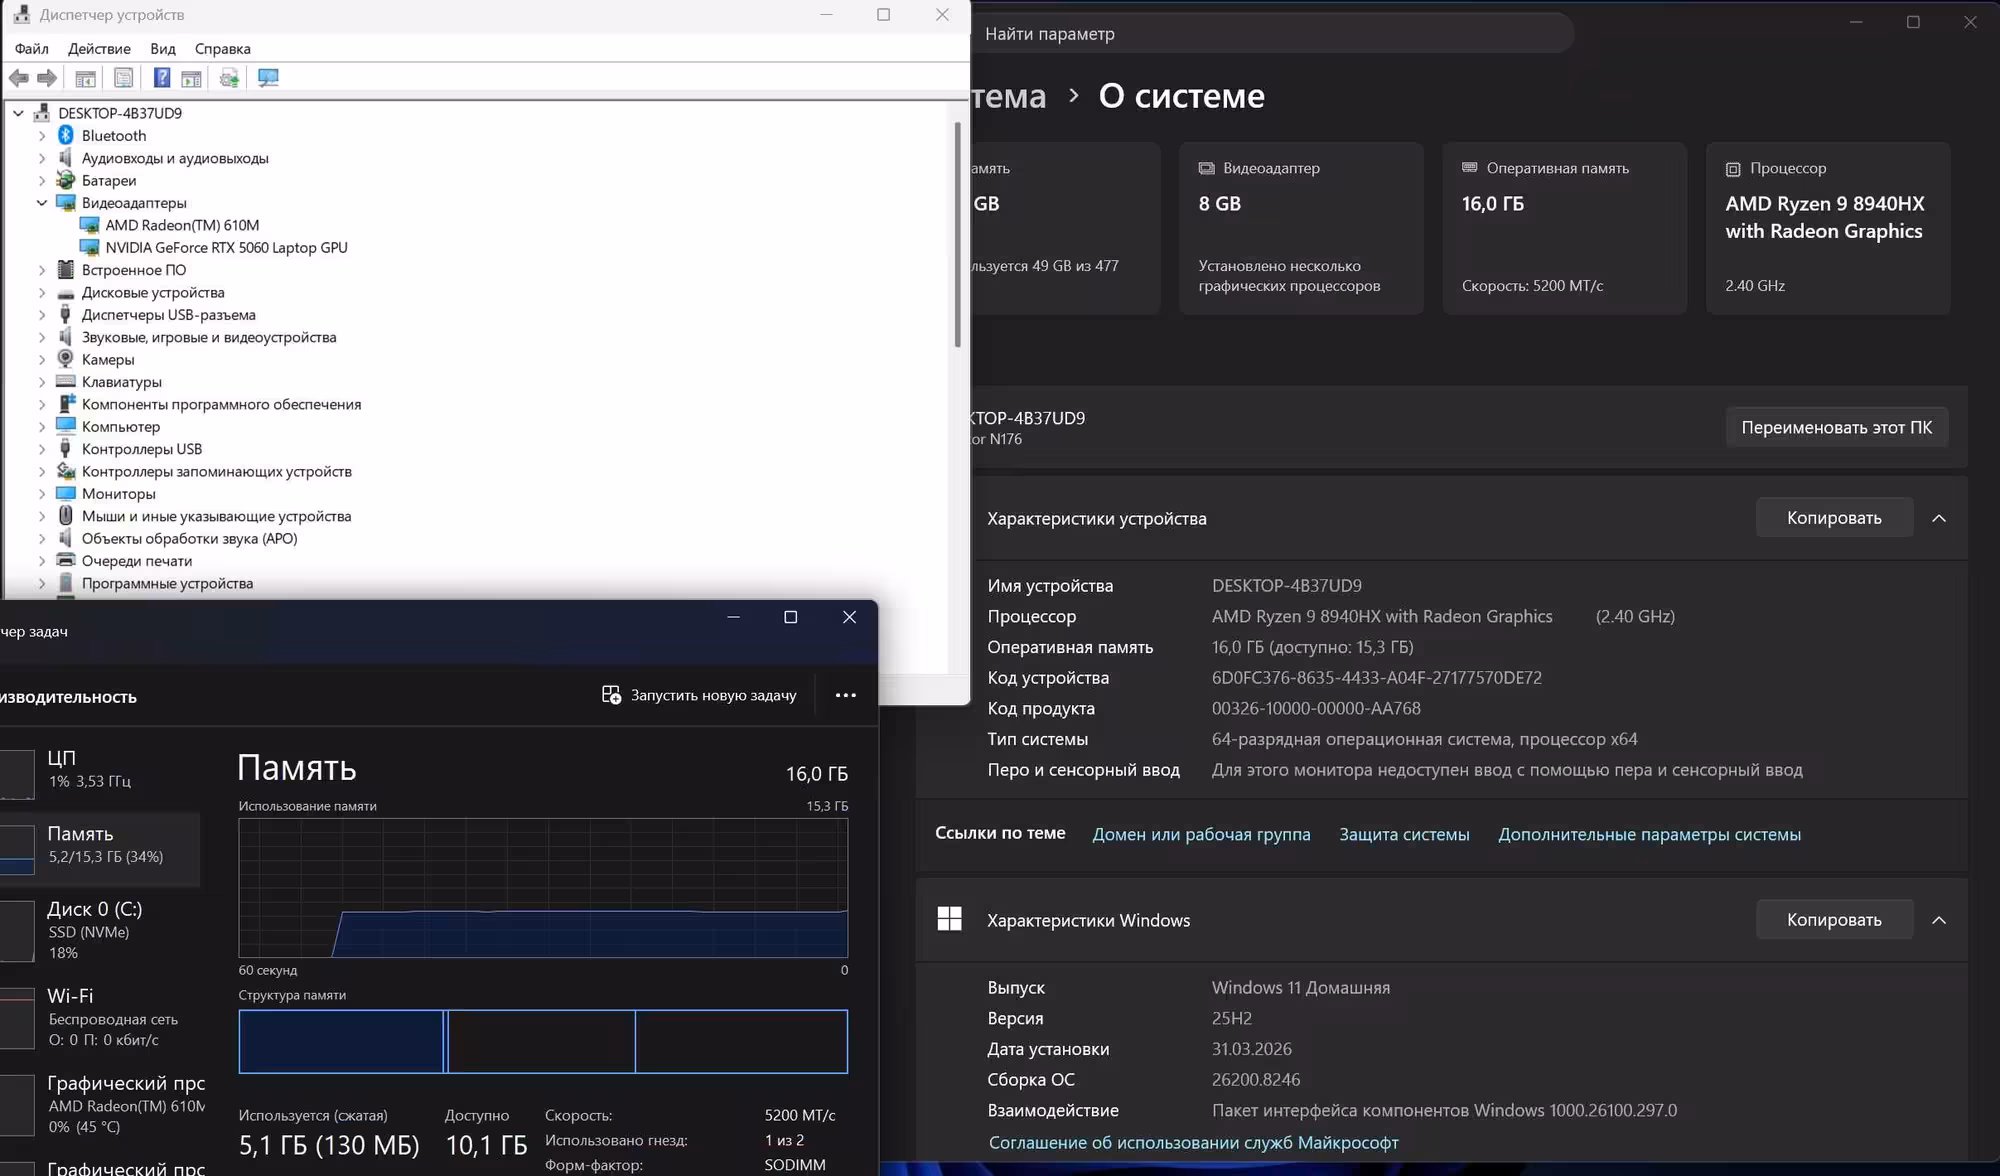Select the AMD Radeon 610M GPU performance entry
The width and height of the screenshot is (2000, 1176).
click(100, 1104)
